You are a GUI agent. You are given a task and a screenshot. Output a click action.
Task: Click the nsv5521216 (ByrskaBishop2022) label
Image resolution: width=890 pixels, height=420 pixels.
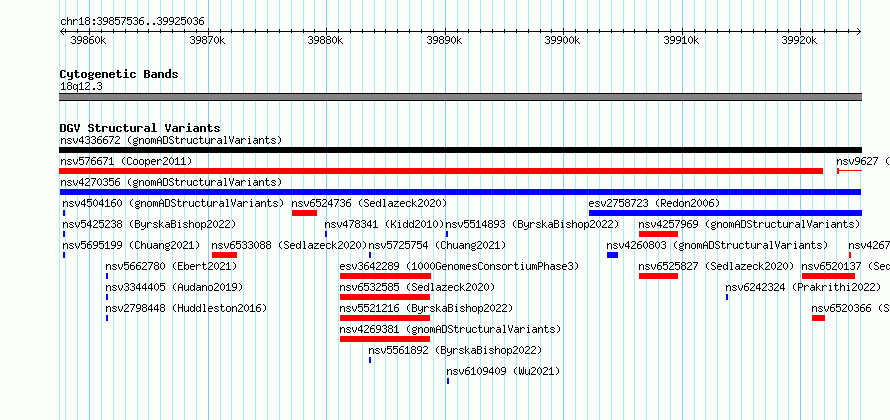point(426,308)
